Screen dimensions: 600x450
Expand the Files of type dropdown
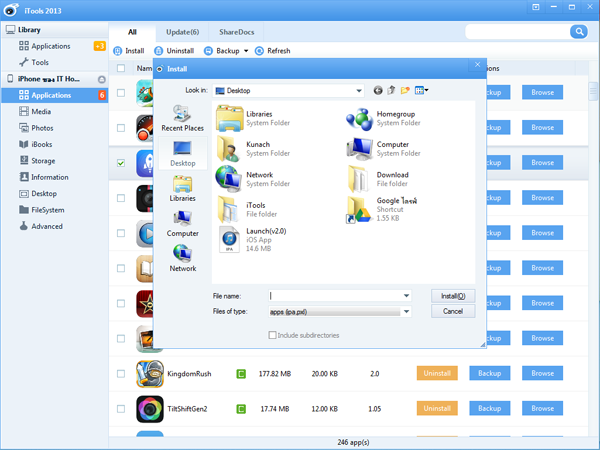(406, 311)
